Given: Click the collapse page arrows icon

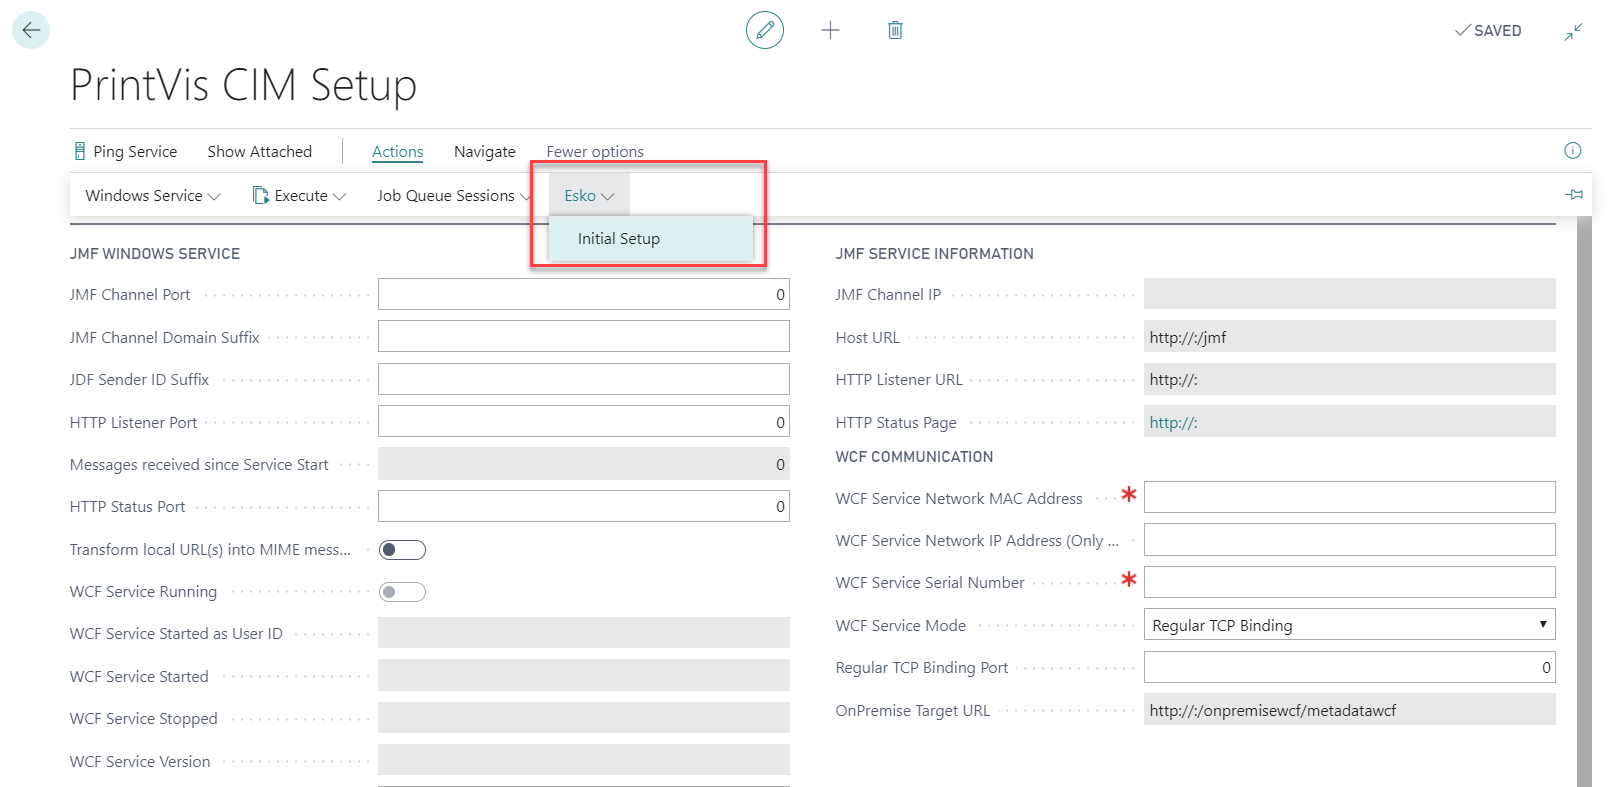Looking at the screenshot, I should coord(1573,32).
